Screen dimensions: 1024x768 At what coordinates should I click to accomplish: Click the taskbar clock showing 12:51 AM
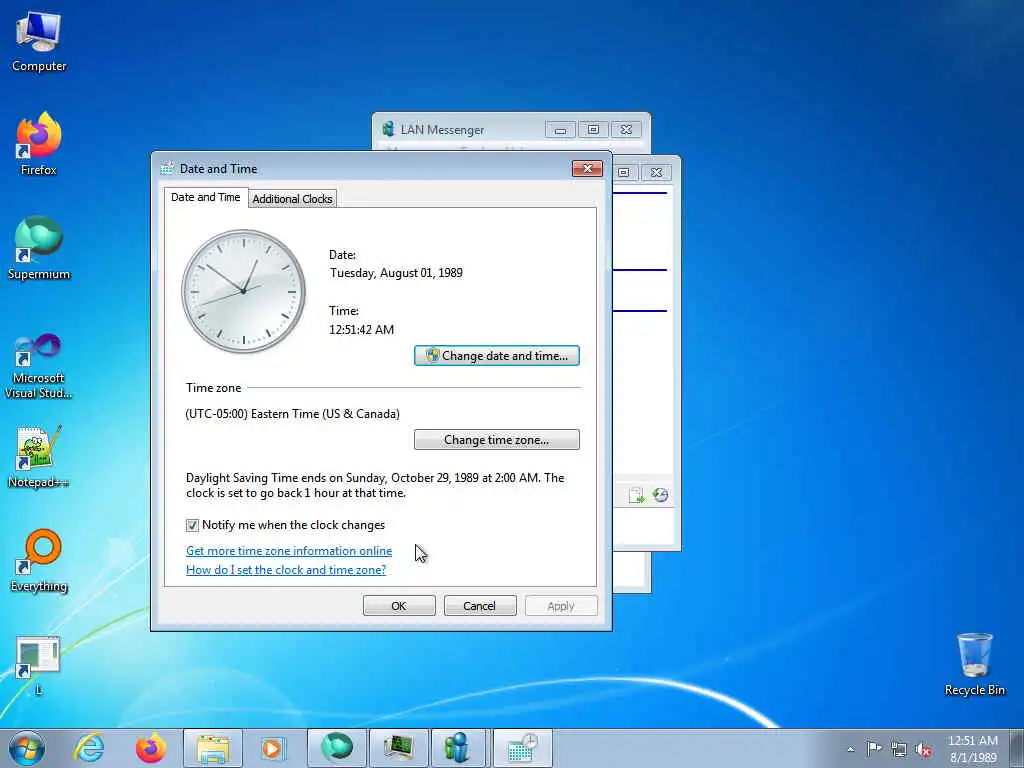tap(972, 749)
